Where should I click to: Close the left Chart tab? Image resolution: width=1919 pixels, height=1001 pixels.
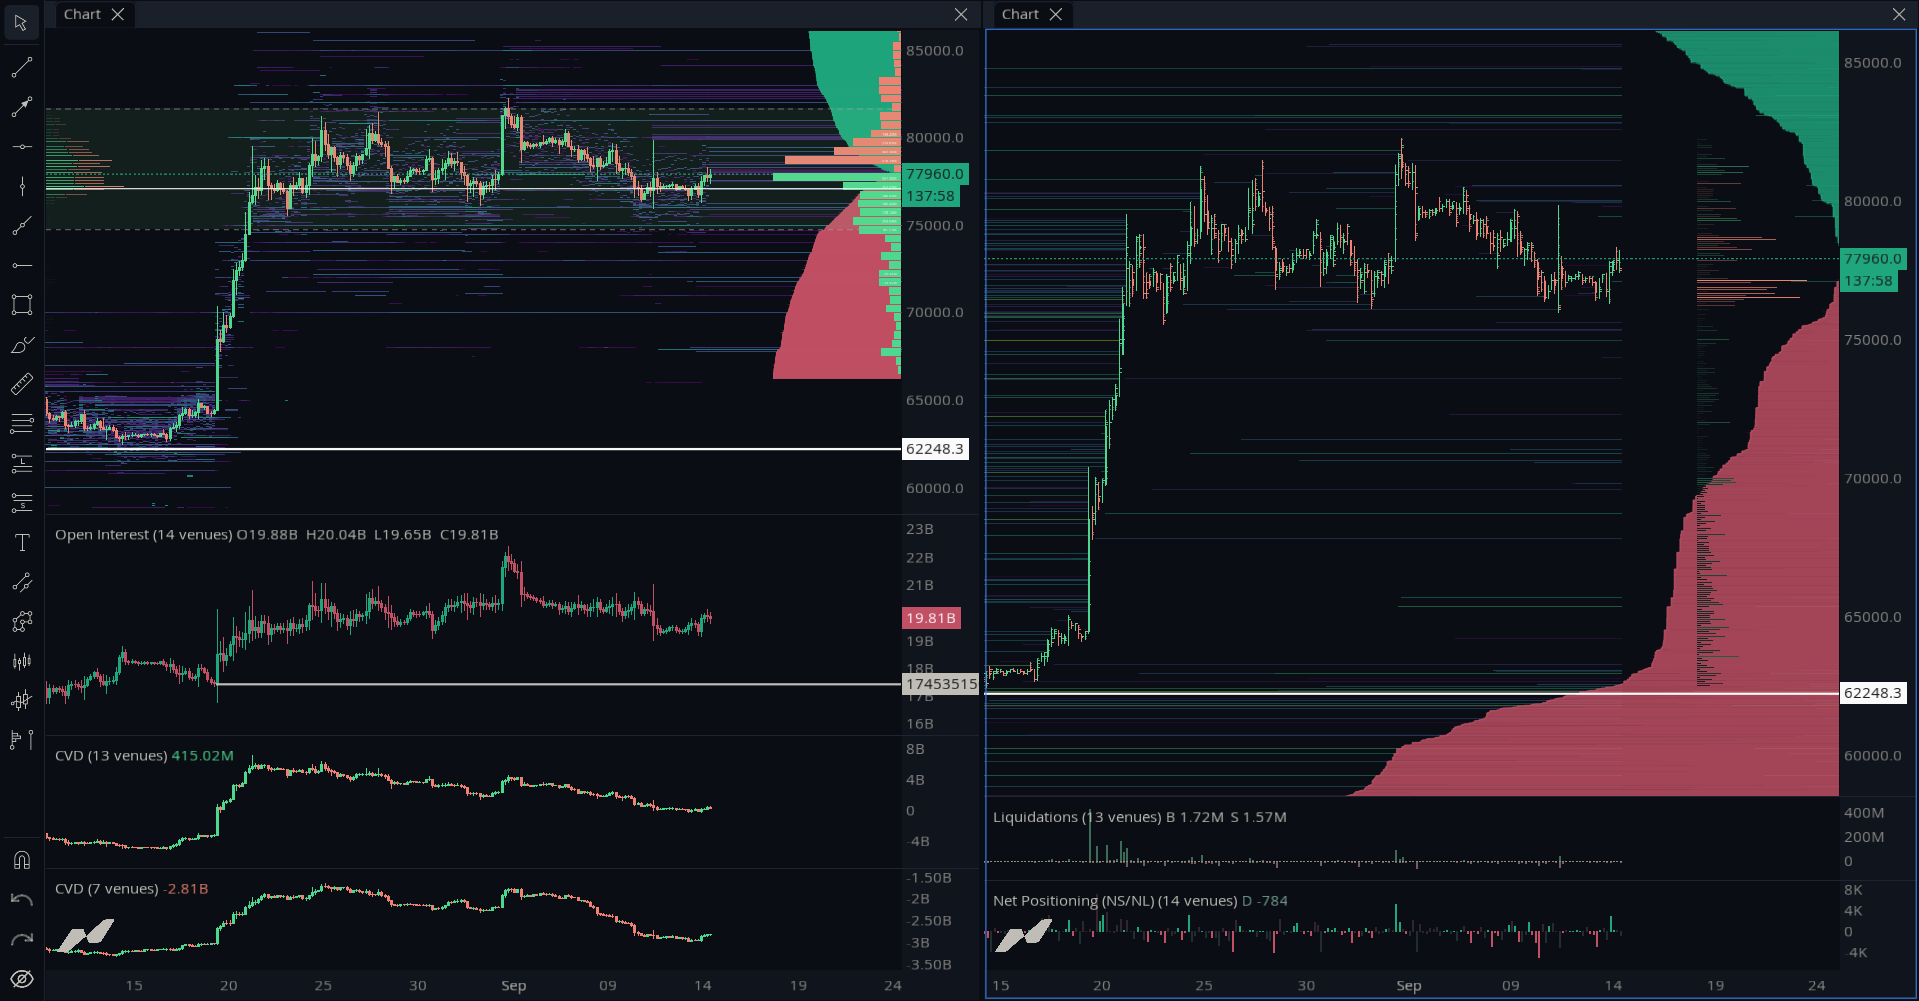[118, 14]
